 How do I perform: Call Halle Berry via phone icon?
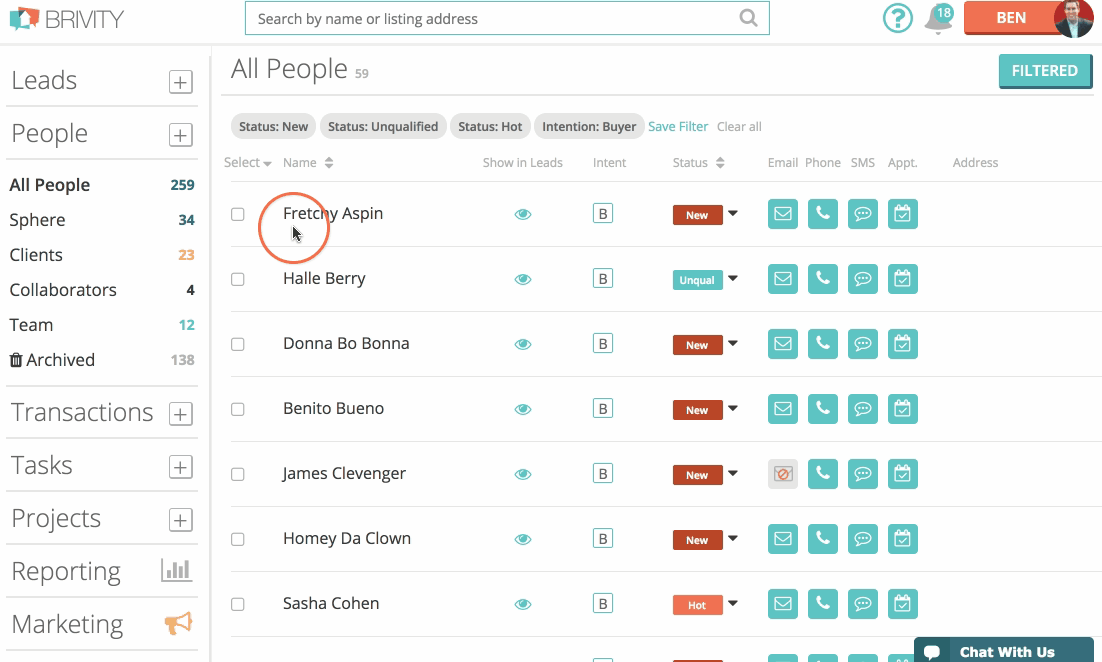[823, 279]
